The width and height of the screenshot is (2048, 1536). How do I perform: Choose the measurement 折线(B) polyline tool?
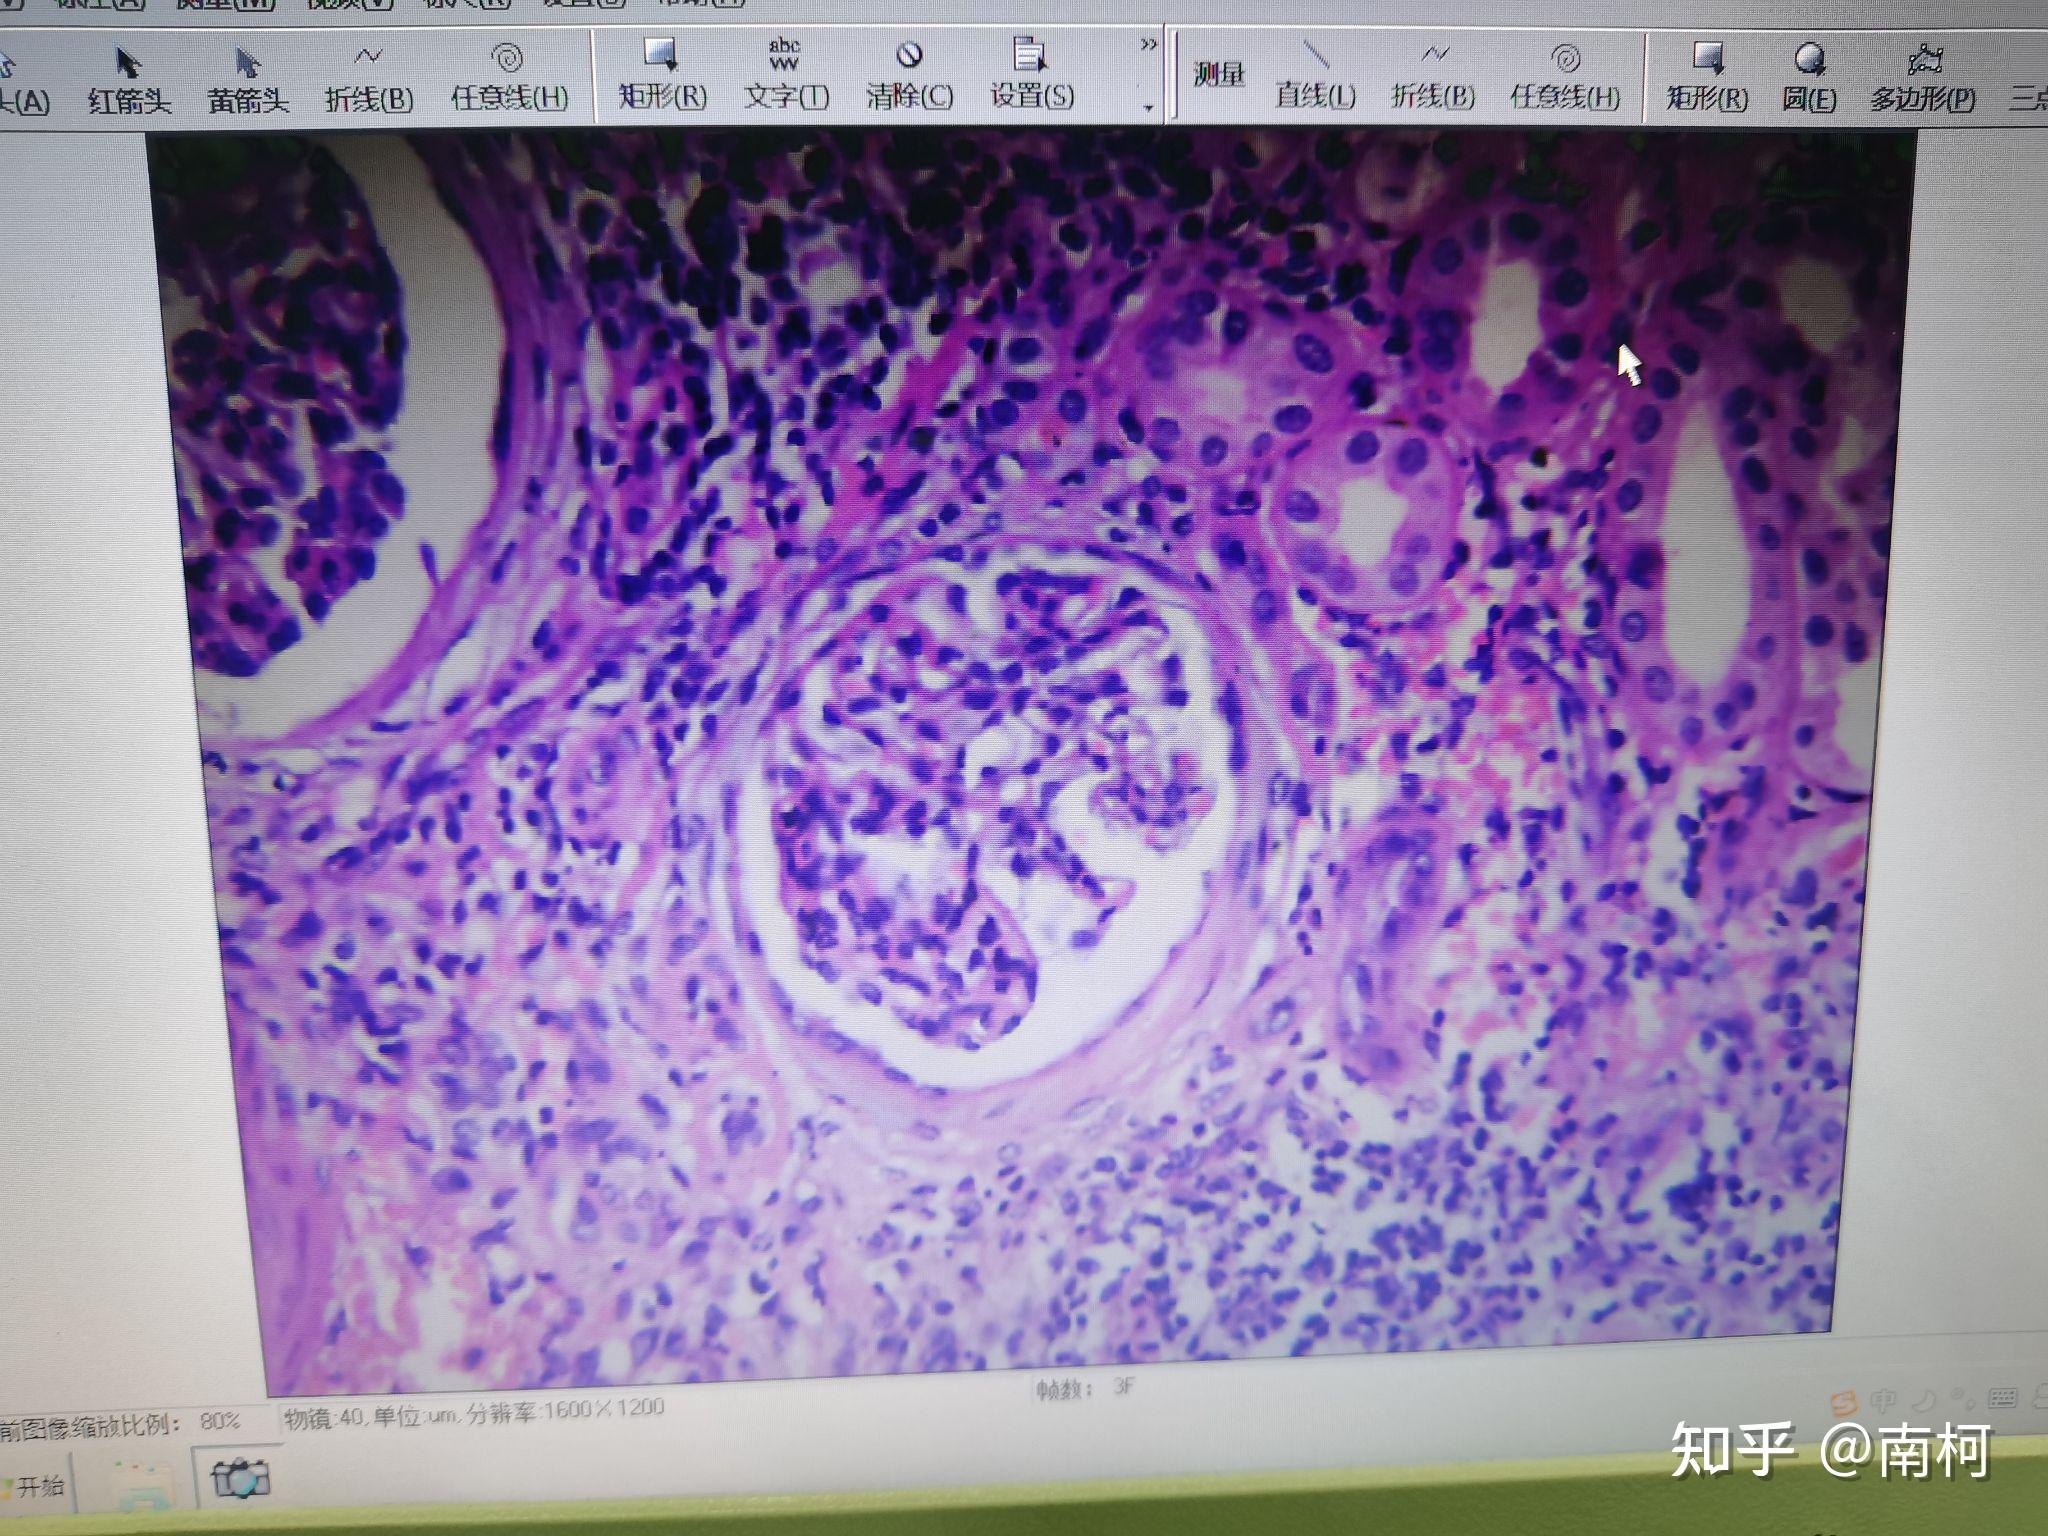(x=1433, y=75)
